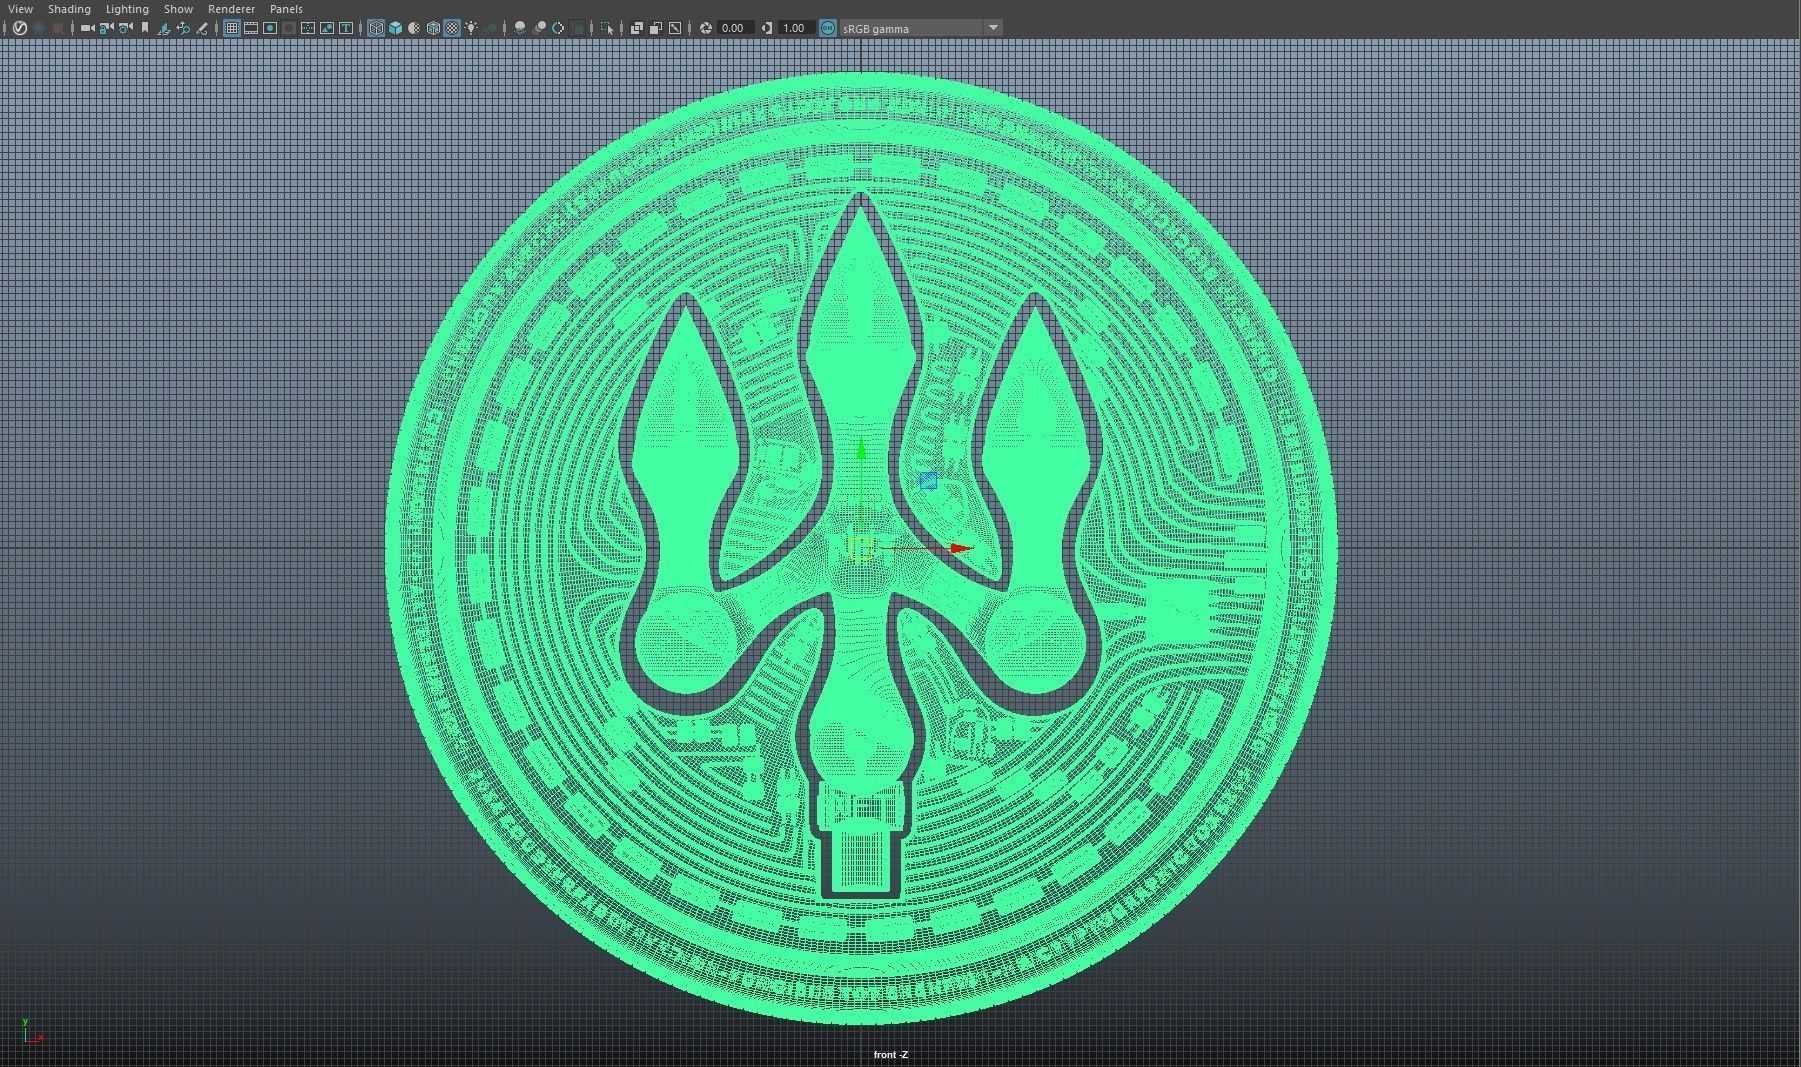Click the Select Camera icon
The width and height of the screenshot is (1801, 1067).
87,28
